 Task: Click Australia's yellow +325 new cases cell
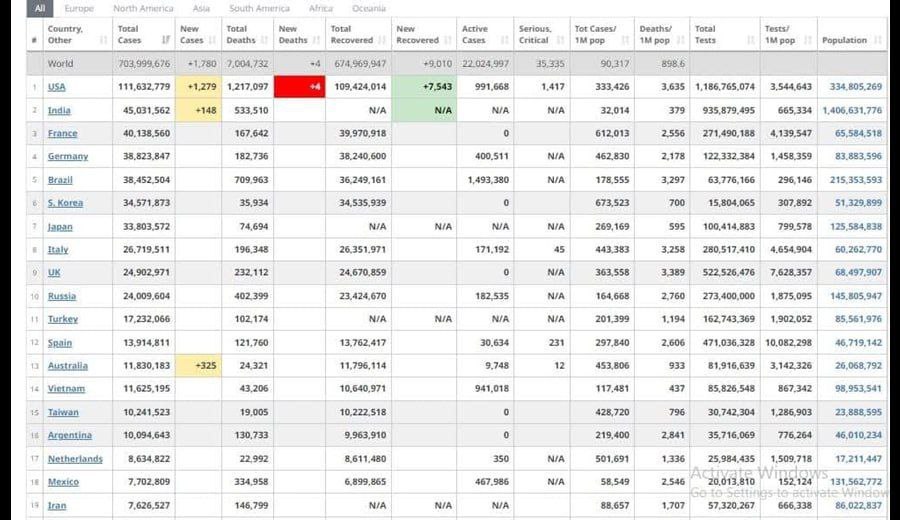(x=197, y=366)
